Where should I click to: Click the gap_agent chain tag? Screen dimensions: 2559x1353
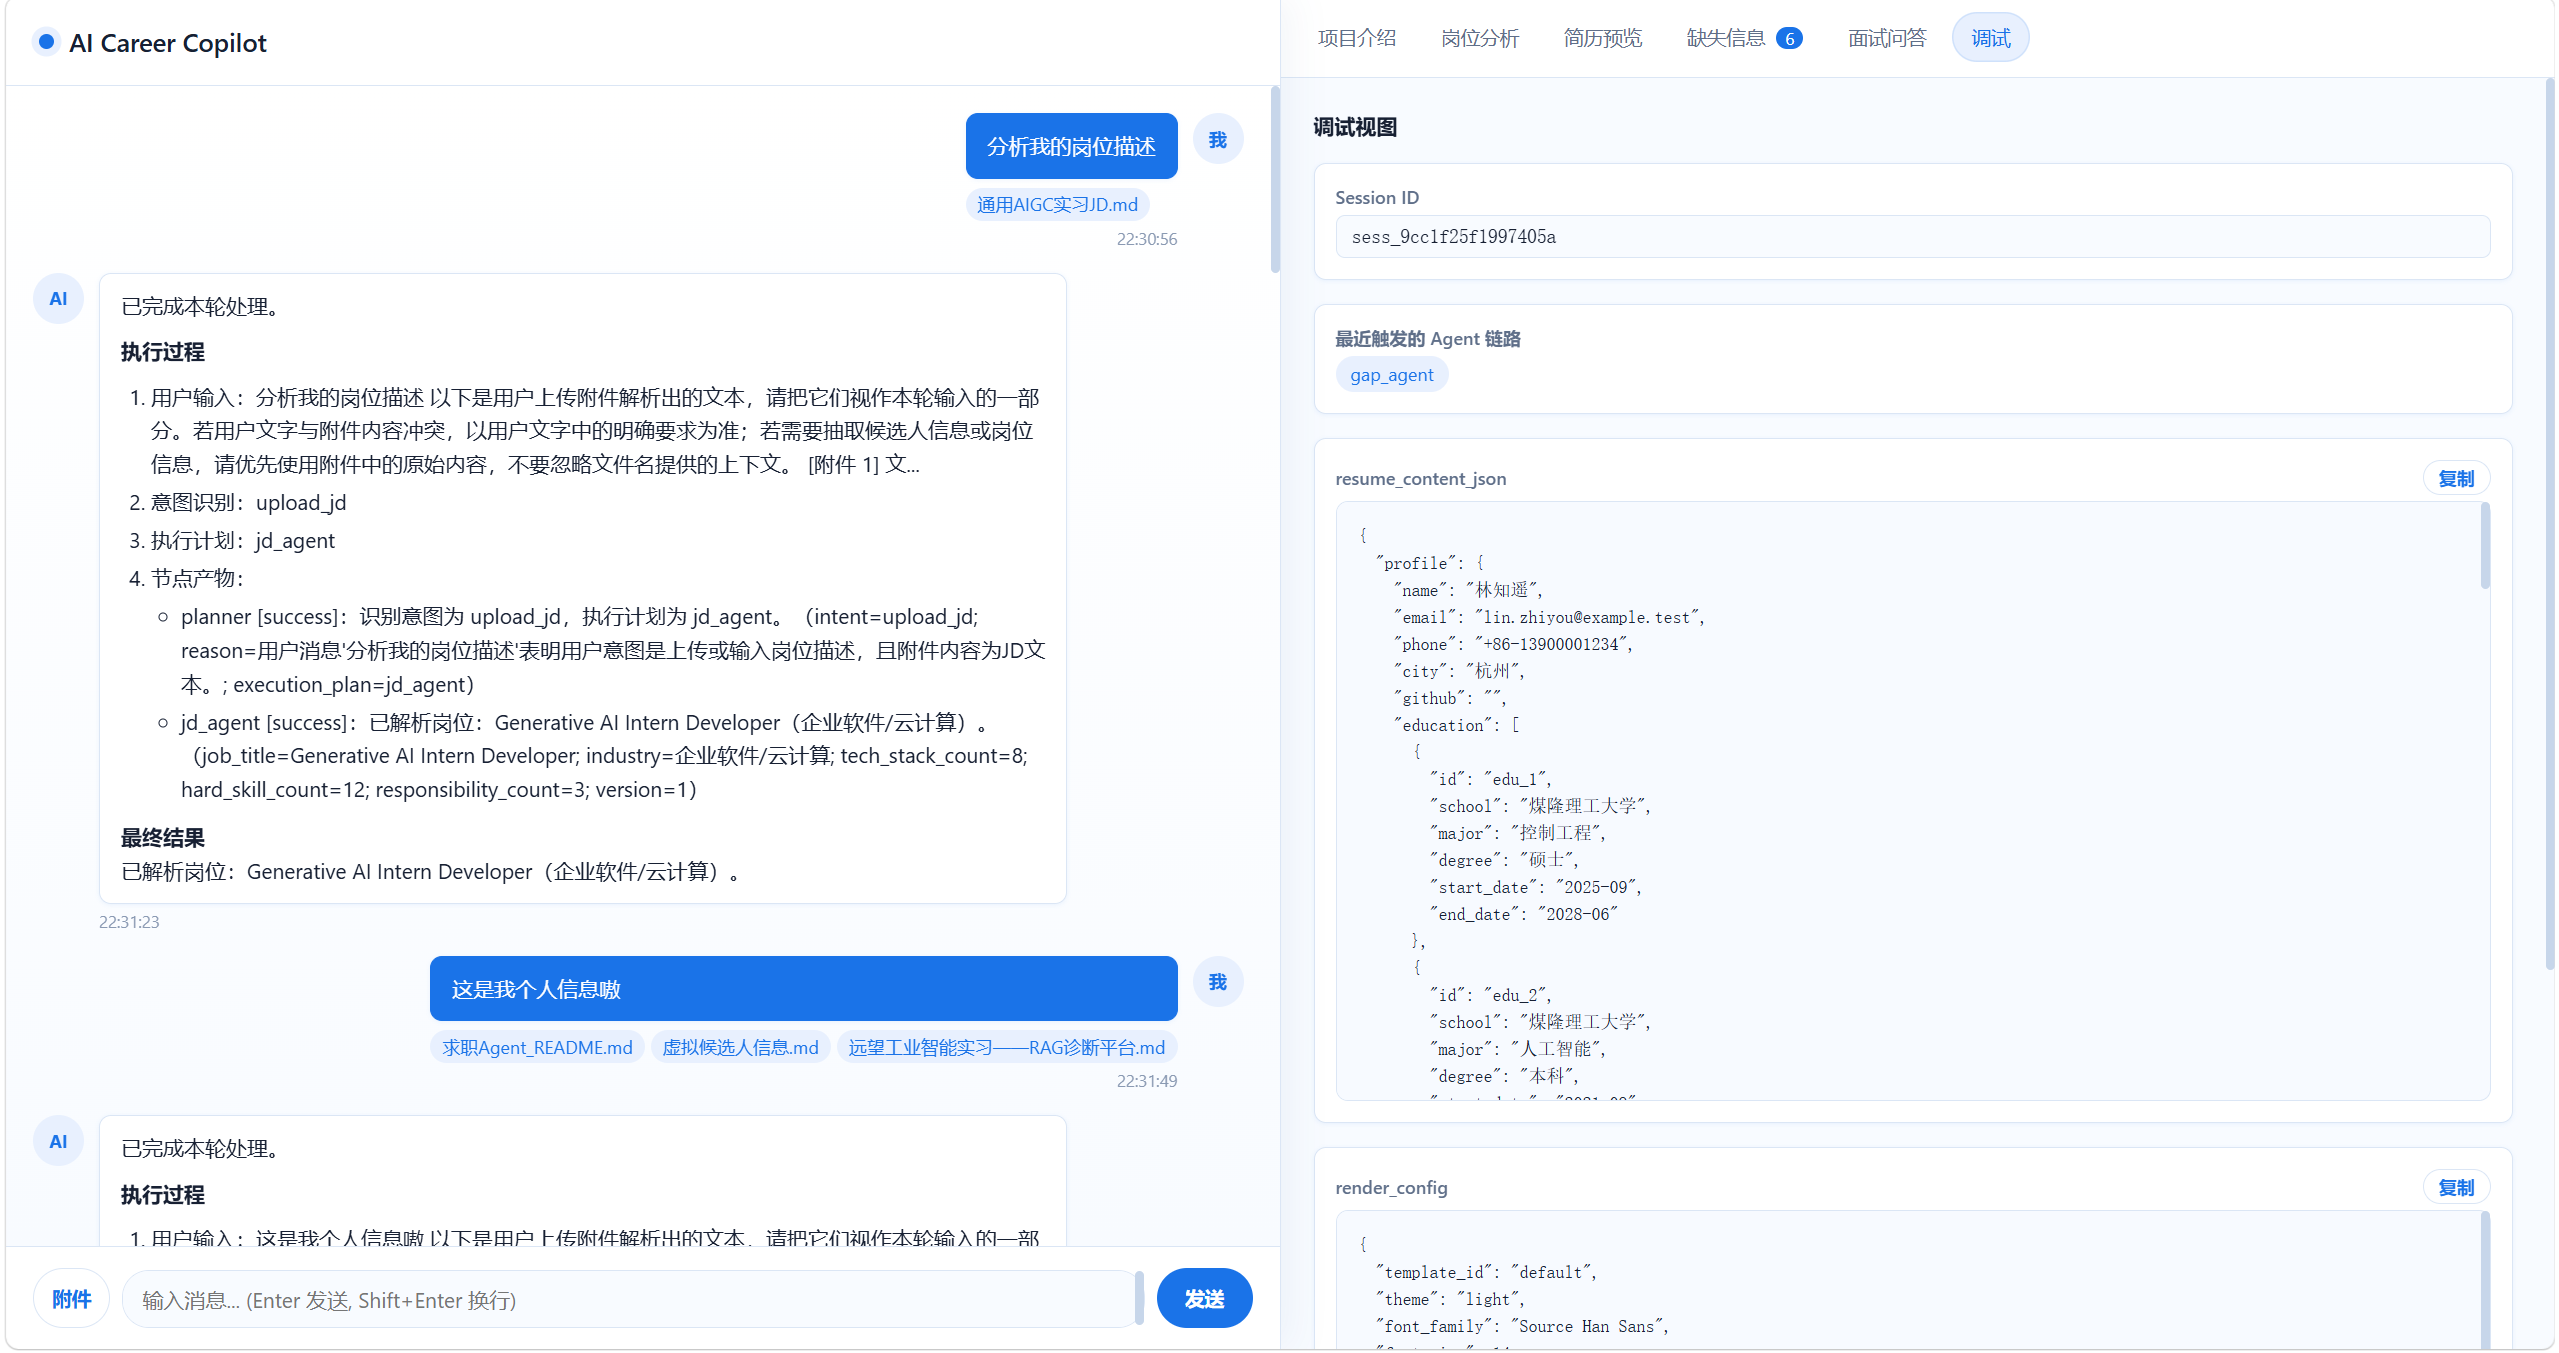tap(1391, 375)
